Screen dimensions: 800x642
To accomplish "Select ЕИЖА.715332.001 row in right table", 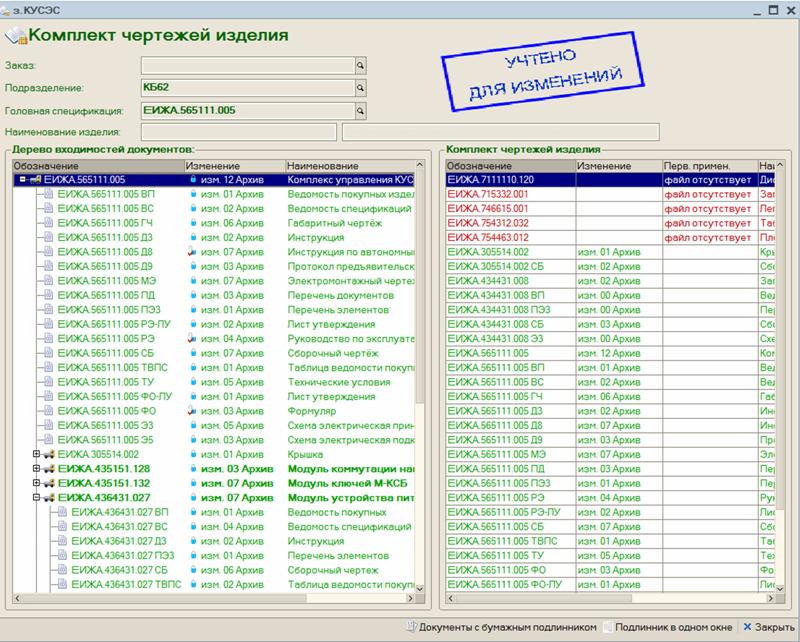I will point(508,194).
